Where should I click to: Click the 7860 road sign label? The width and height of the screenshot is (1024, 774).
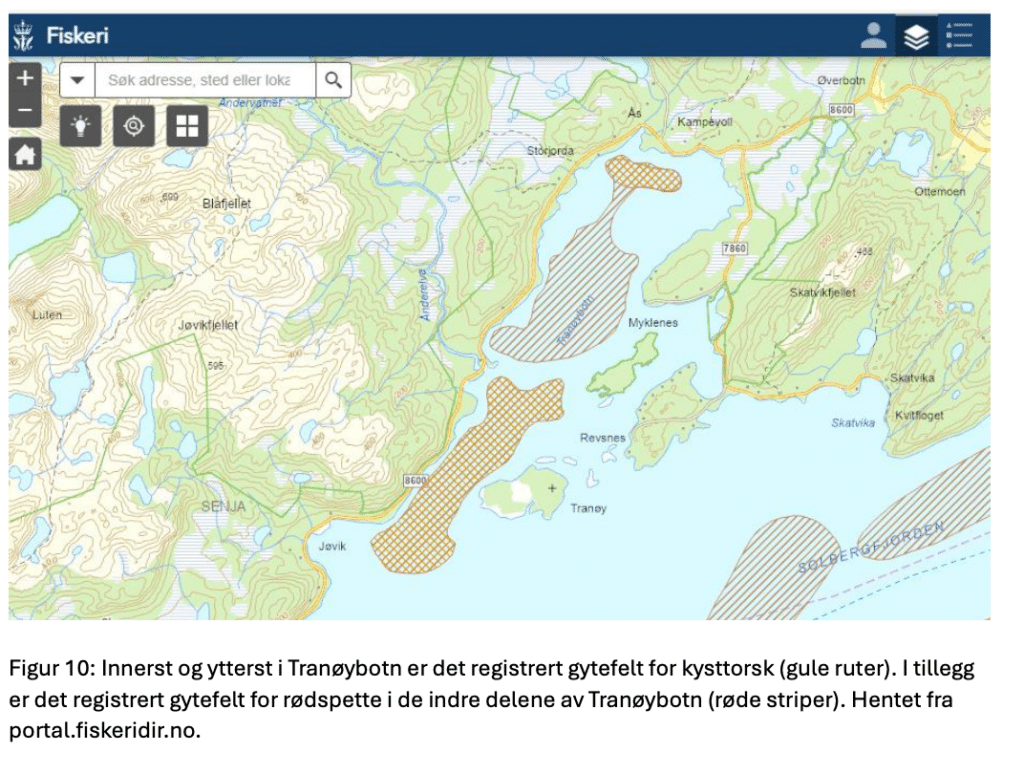[x=734, y=247]
